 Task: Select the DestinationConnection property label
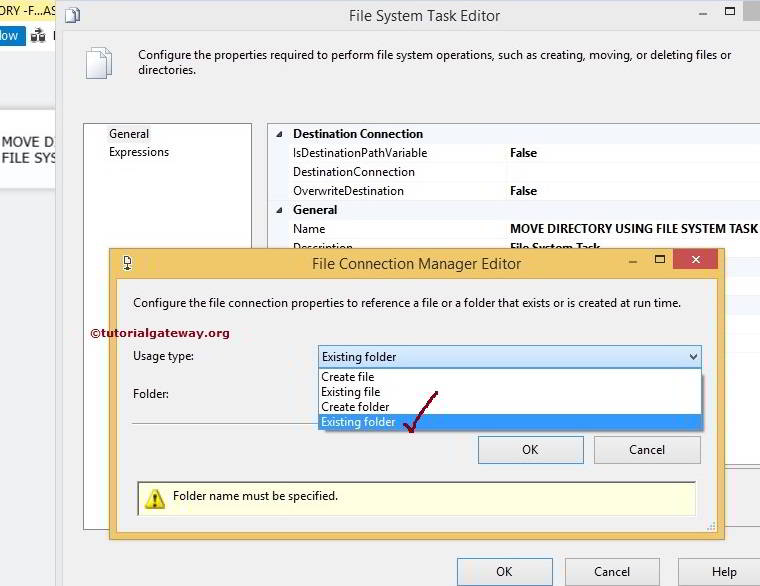pyautogui.click(x=354, y=172)
